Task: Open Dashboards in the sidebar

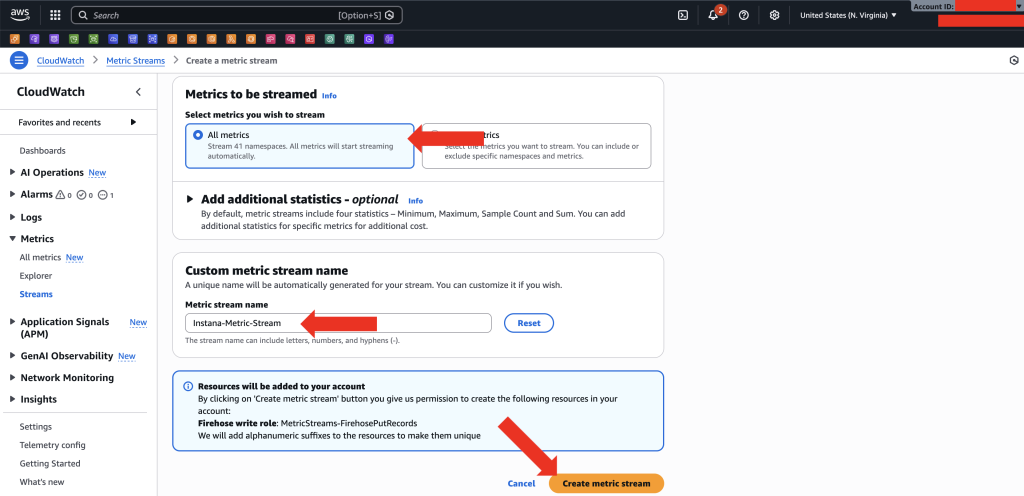Action: pos(42,151)
